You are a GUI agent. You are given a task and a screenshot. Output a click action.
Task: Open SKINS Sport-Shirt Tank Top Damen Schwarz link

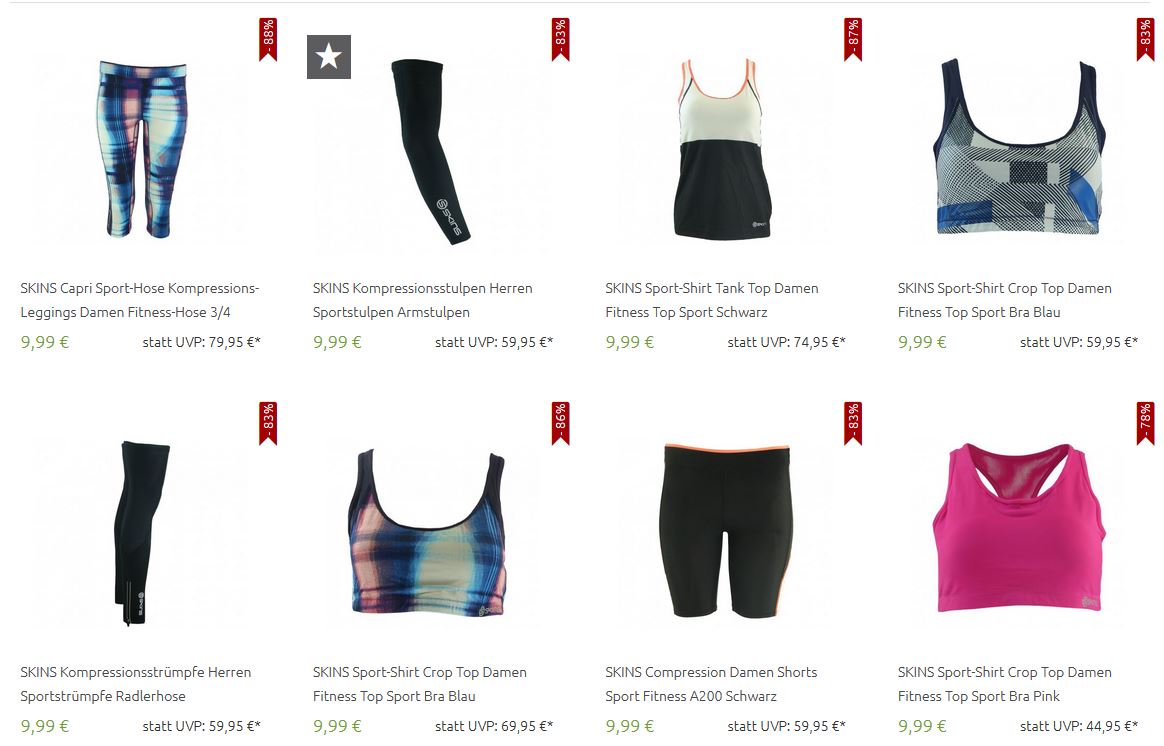(712, 300)
